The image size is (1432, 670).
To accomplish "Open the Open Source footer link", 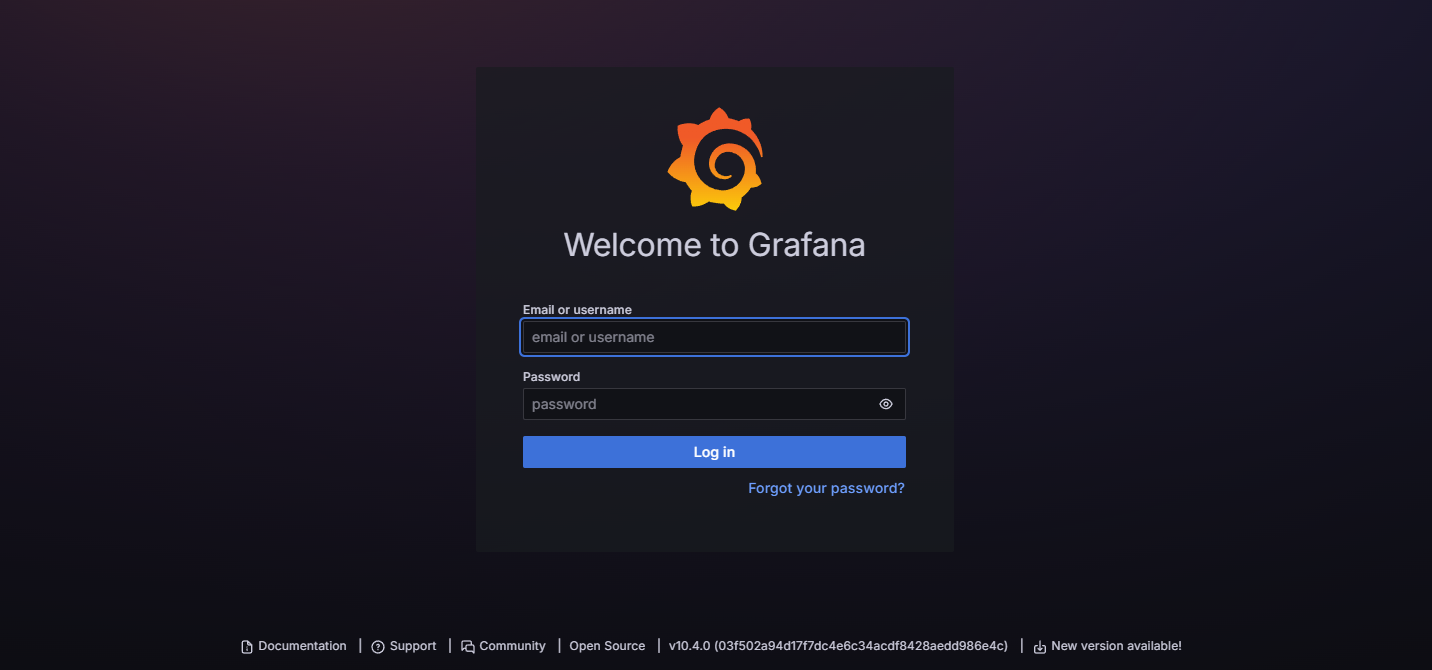I will click(x=607, y=646).
